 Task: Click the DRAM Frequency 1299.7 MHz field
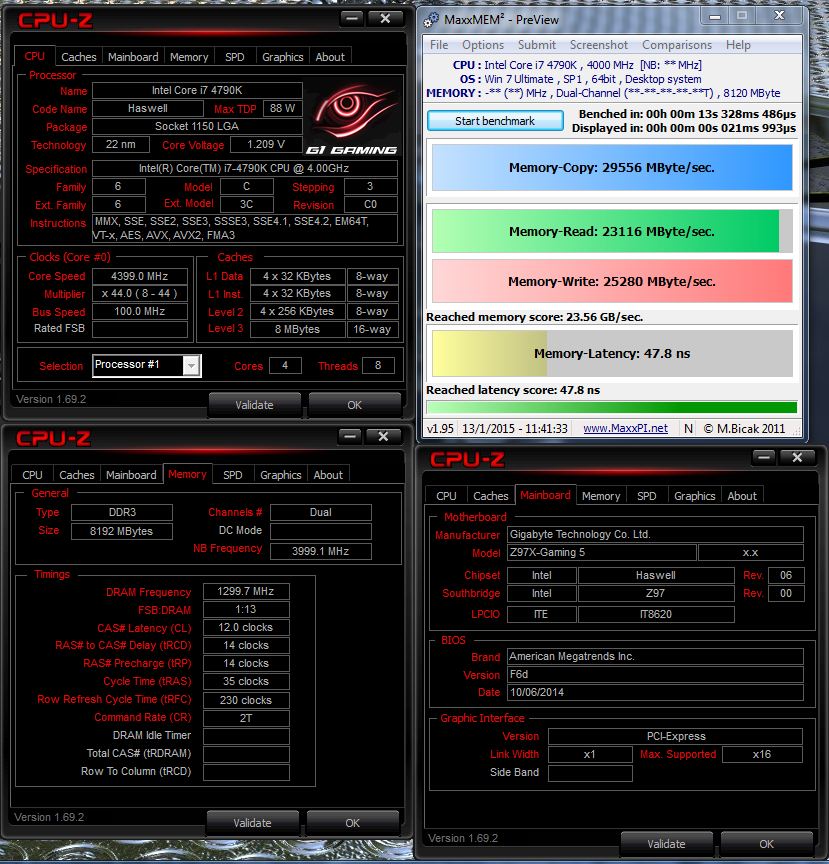246,591
